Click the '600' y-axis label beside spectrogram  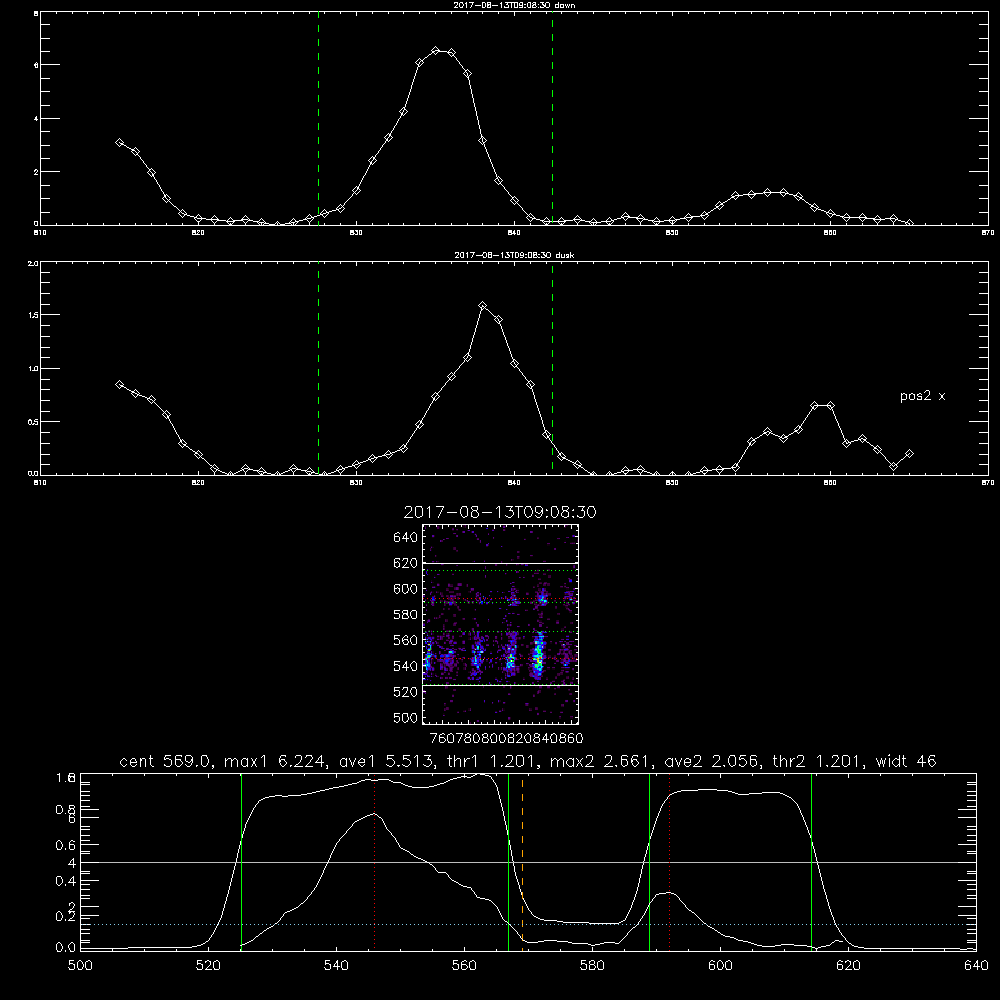click(x=406, y=589)
